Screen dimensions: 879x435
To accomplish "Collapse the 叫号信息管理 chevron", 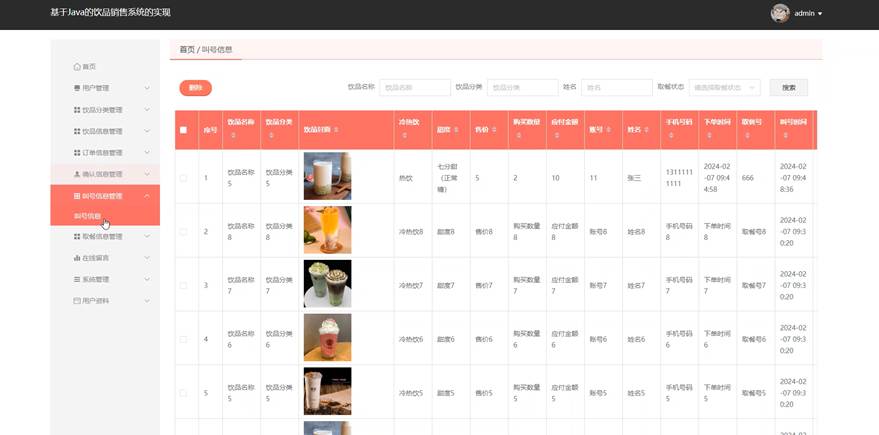I will tap(147, 196).
